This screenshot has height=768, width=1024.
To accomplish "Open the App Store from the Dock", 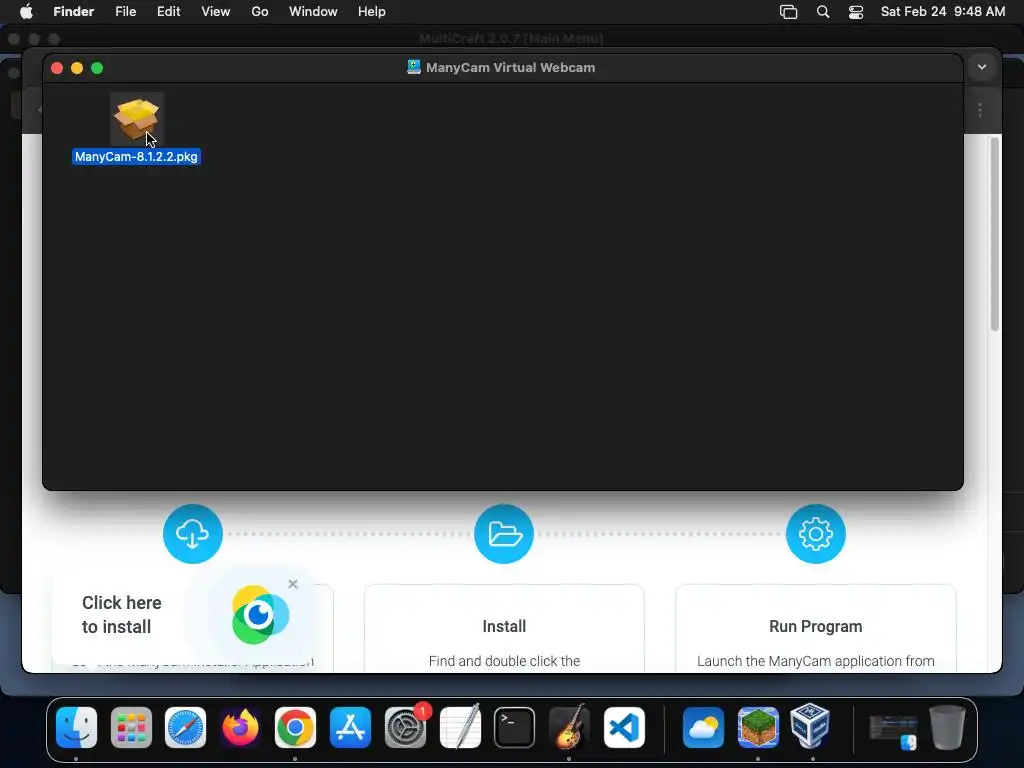I will click(350, 727).
